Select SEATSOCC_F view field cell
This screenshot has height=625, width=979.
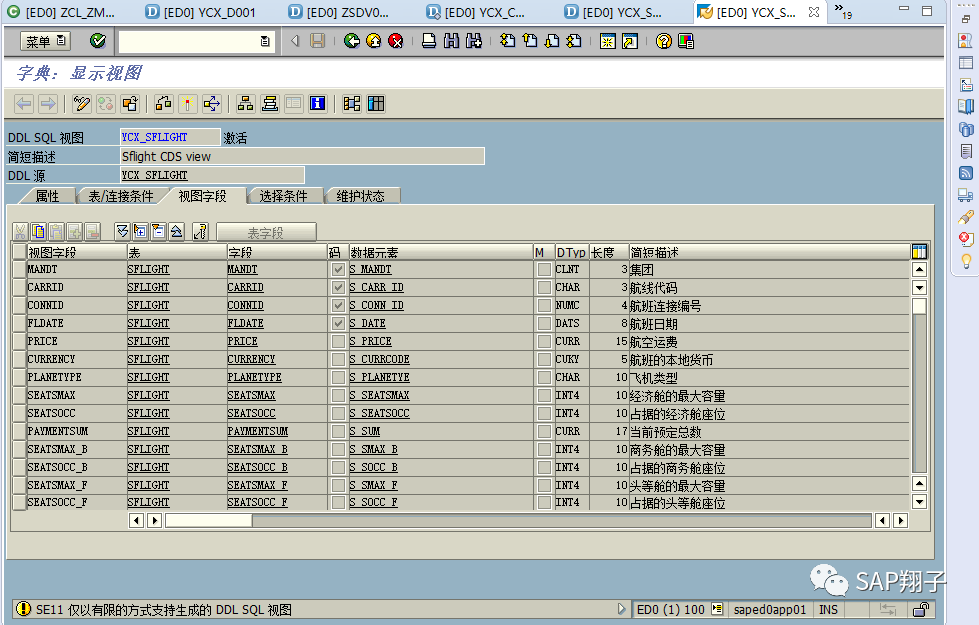click(x=76, y=502)
